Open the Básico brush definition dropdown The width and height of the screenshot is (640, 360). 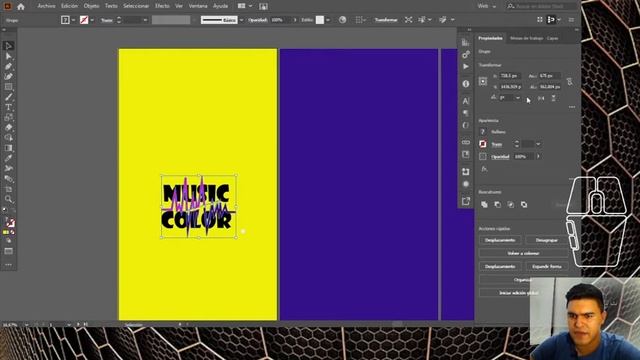click(241, 20)
